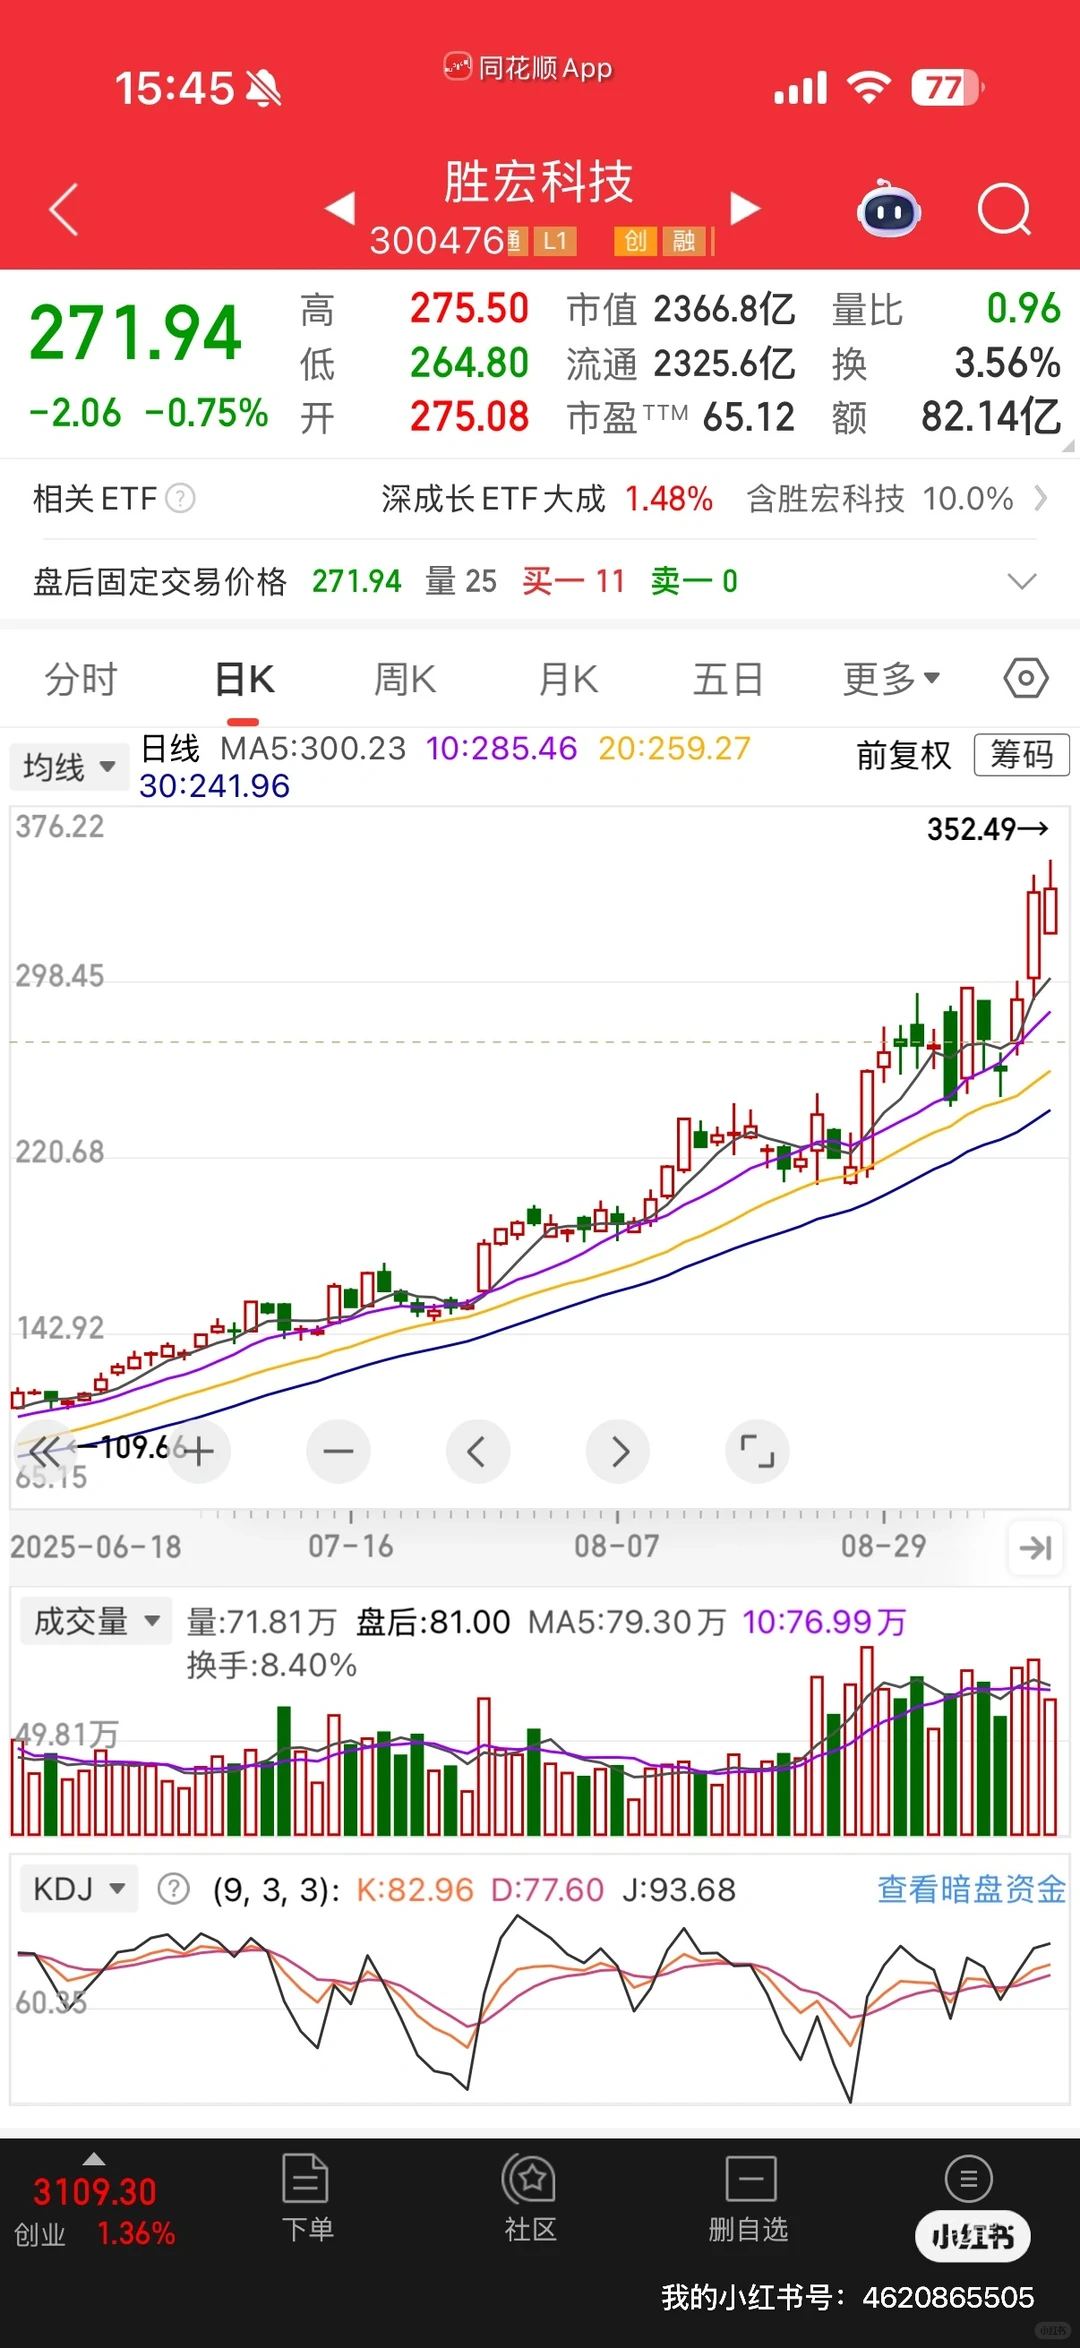
Task: Tap the 08-29 date axis label
Action: (883, 1547)
